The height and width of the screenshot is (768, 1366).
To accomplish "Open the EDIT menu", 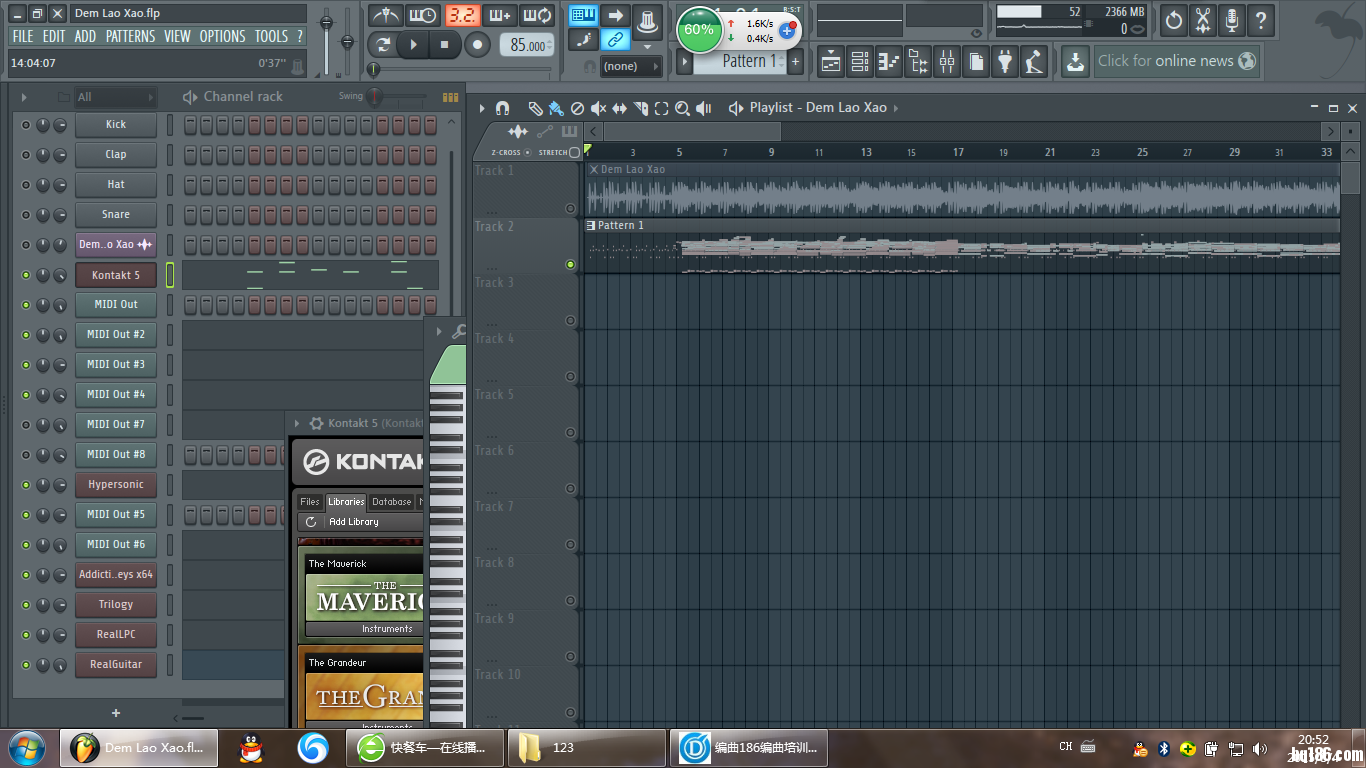I will click(54, 36).
